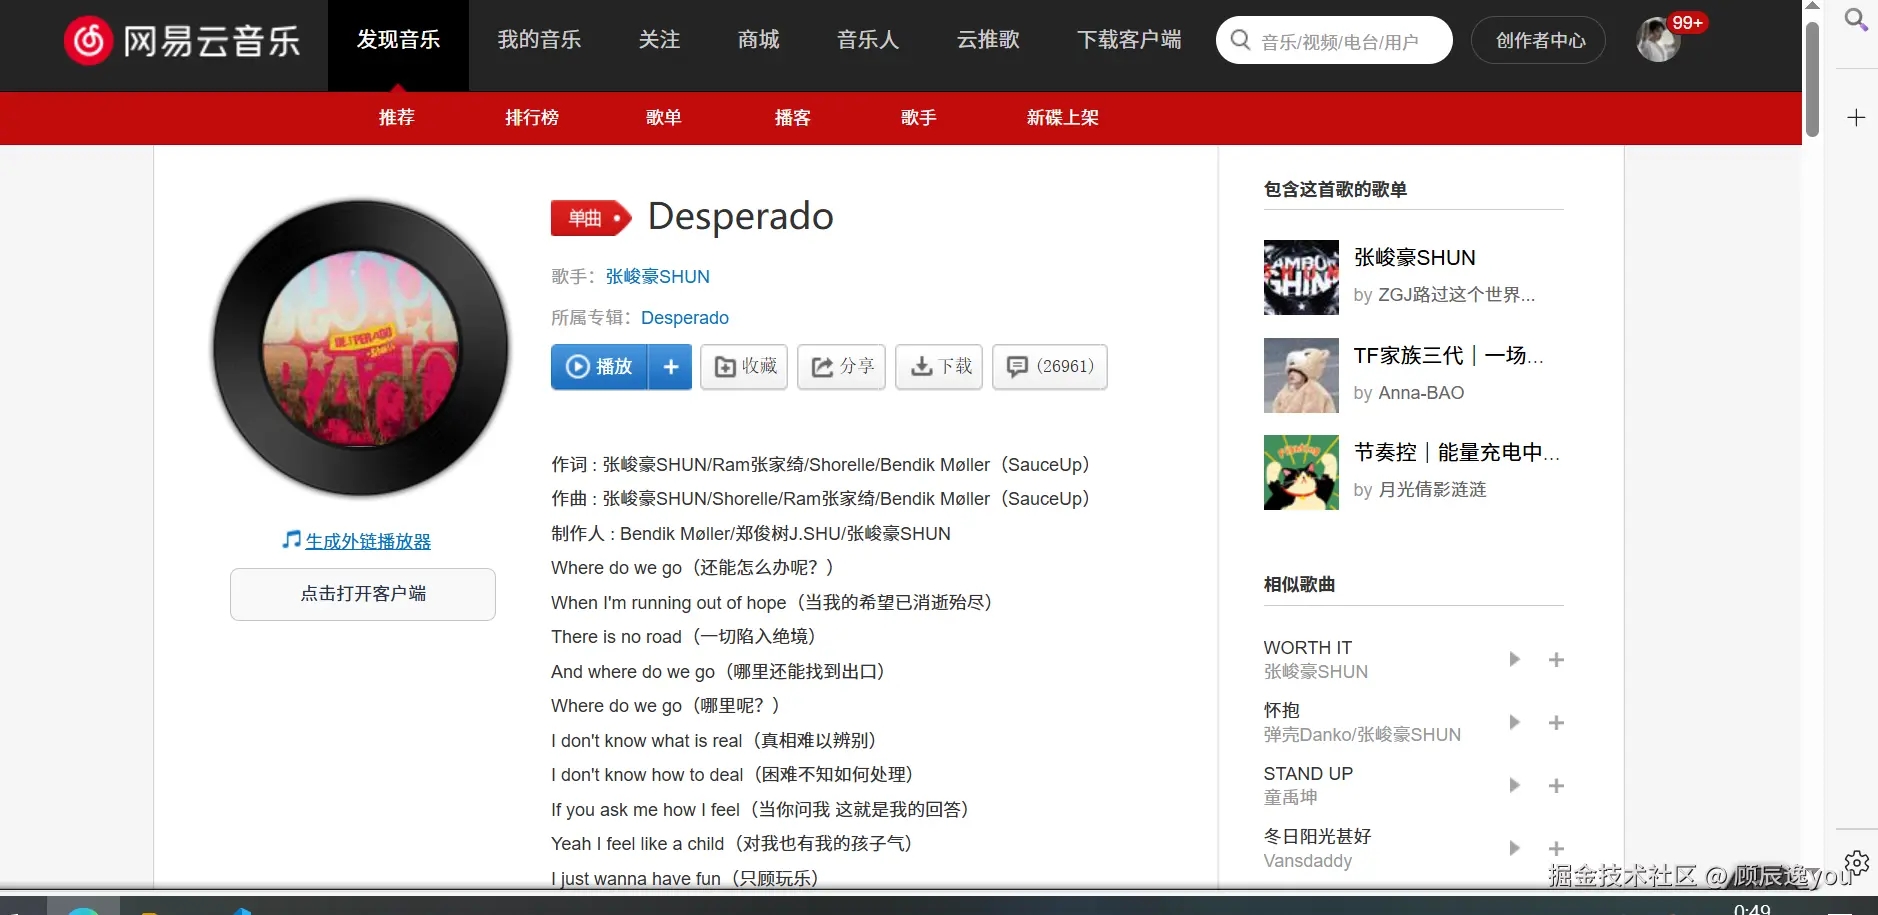The image size is (1878, 915).
Task: Open similar song STAND UP
Action: pos(1308,774)
